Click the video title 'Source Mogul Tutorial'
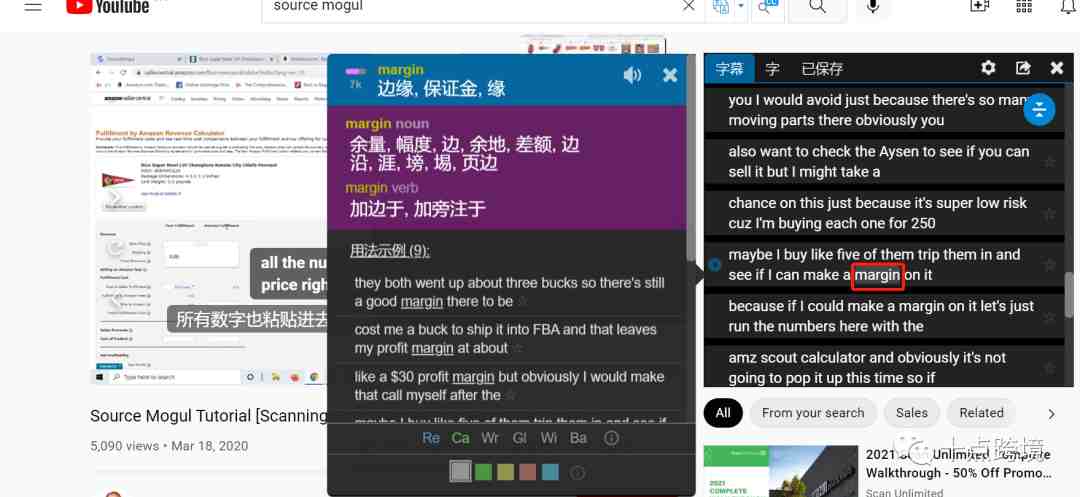This screenshot has width=1080, height=497. [x=209, y=416]
